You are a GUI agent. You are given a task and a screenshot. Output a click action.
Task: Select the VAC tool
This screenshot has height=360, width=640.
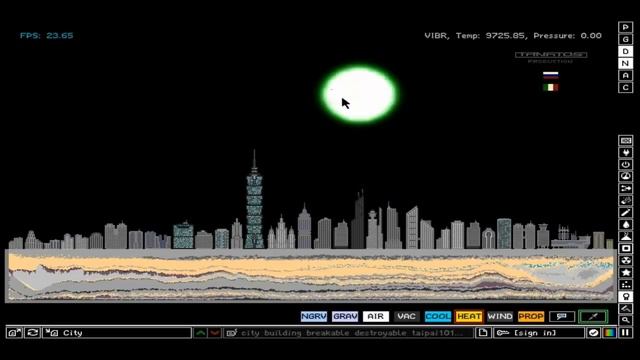[x=407, y=316]
